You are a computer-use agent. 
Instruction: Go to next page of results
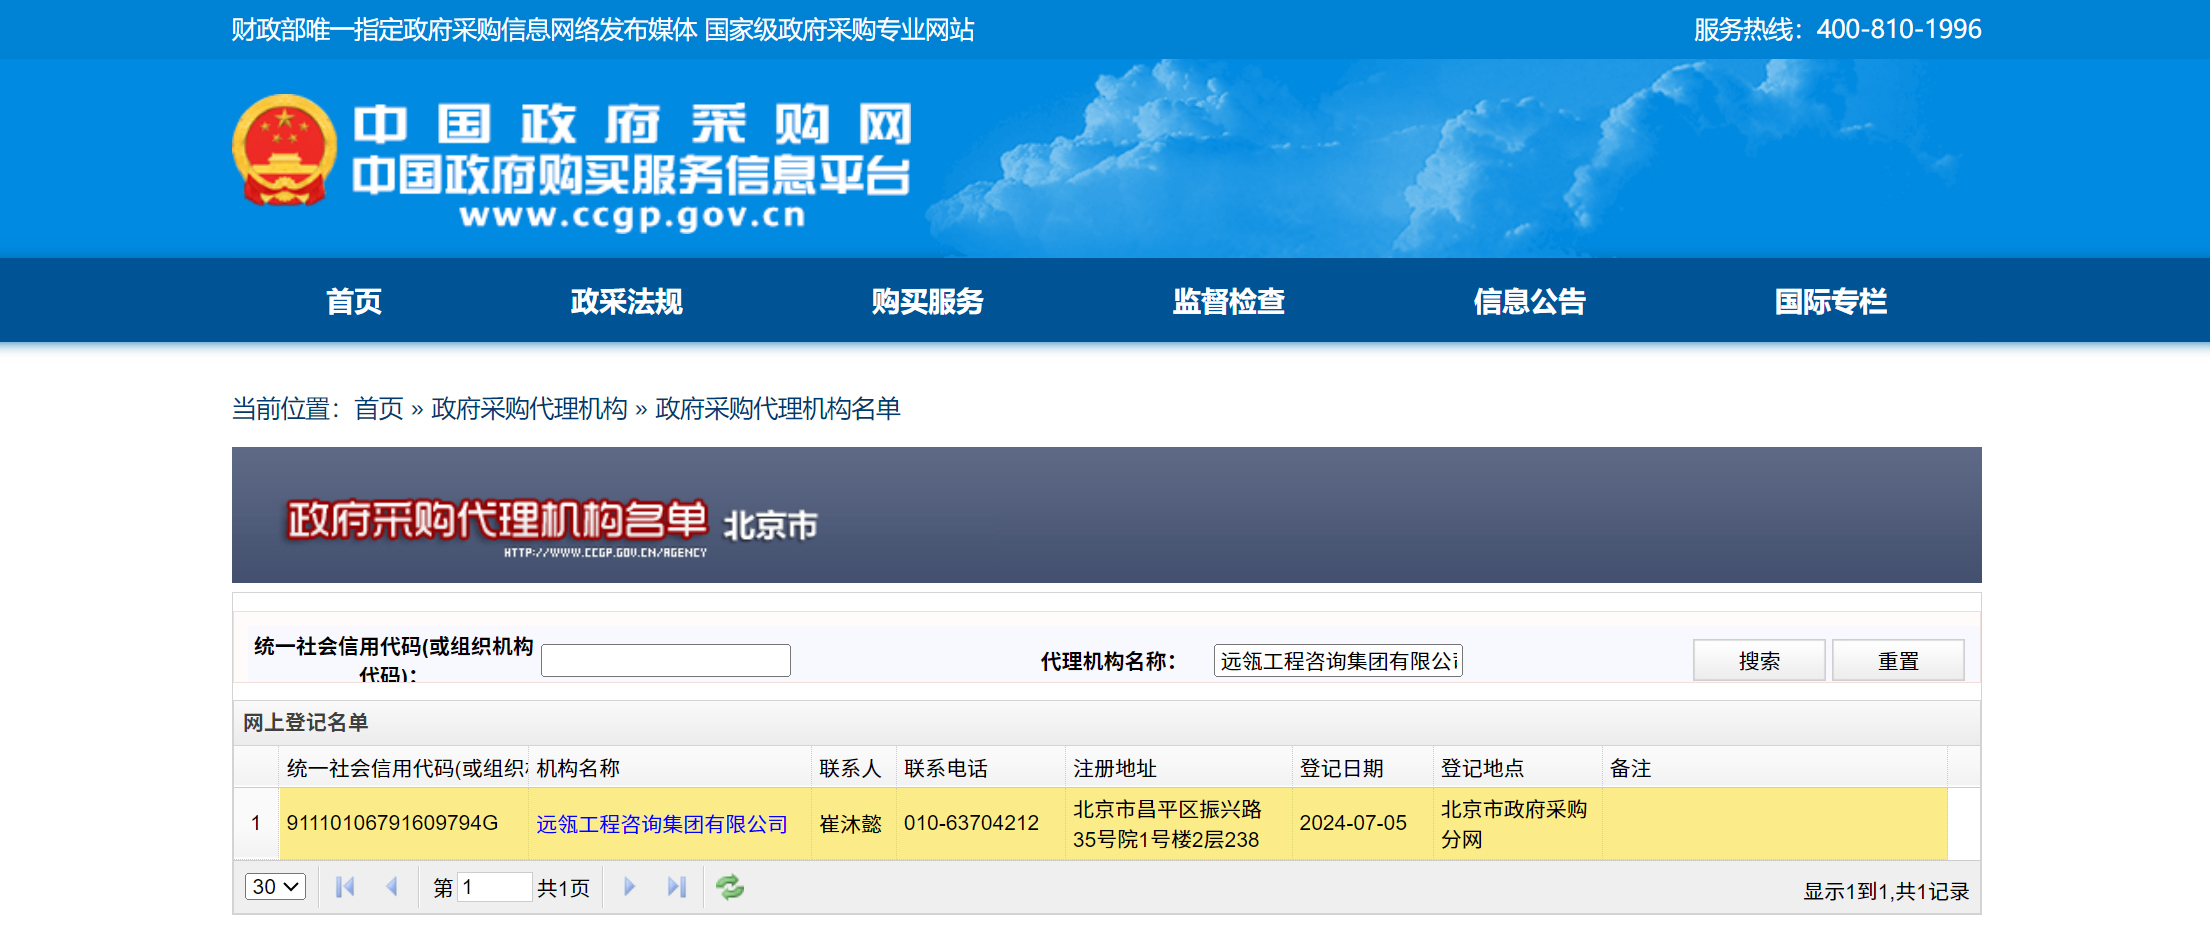pos(629,887)
